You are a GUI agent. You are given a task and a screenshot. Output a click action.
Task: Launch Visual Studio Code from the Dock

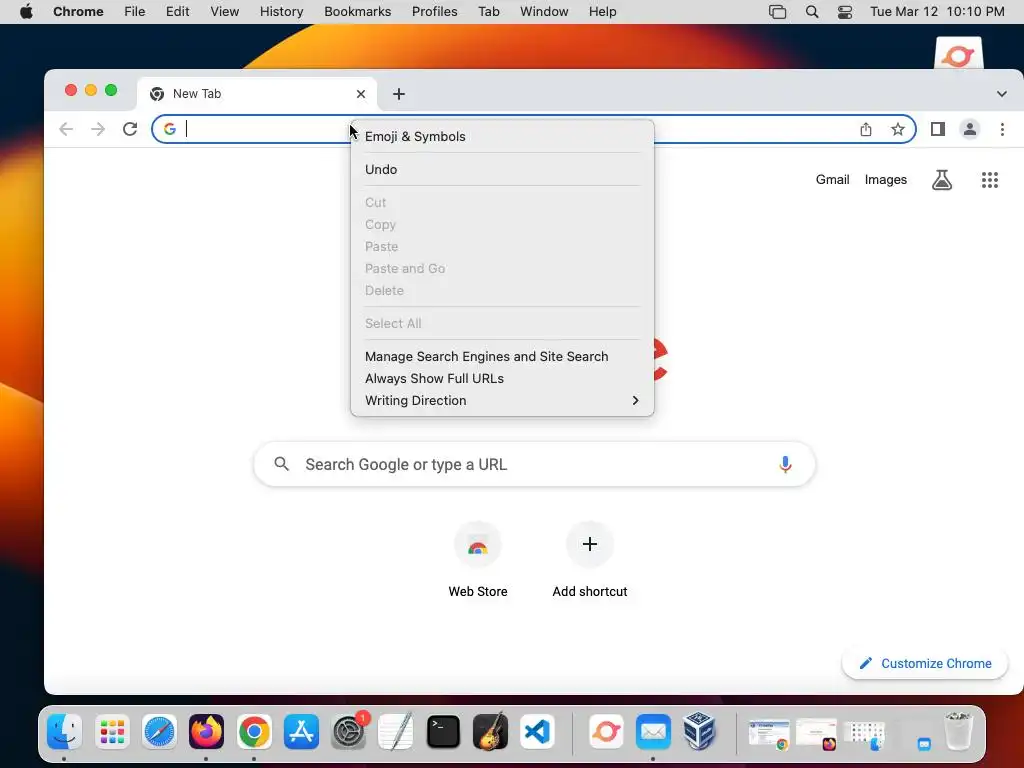click(x=537, y=731)
